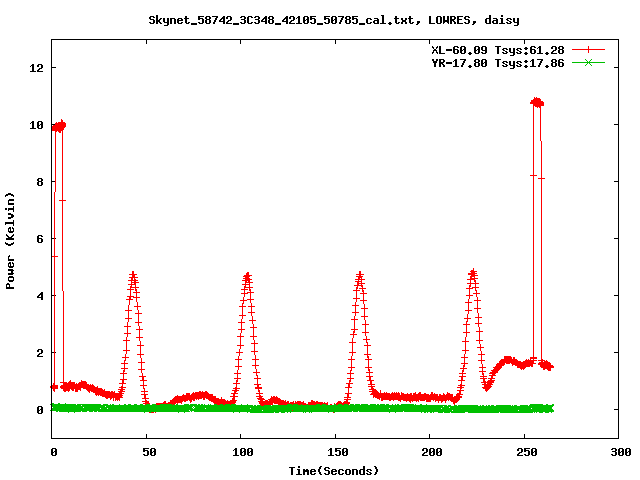Click the y-axis tick label 2
Image resolution: width=640 pixels, height=480 pixels.
click(40, 353)
